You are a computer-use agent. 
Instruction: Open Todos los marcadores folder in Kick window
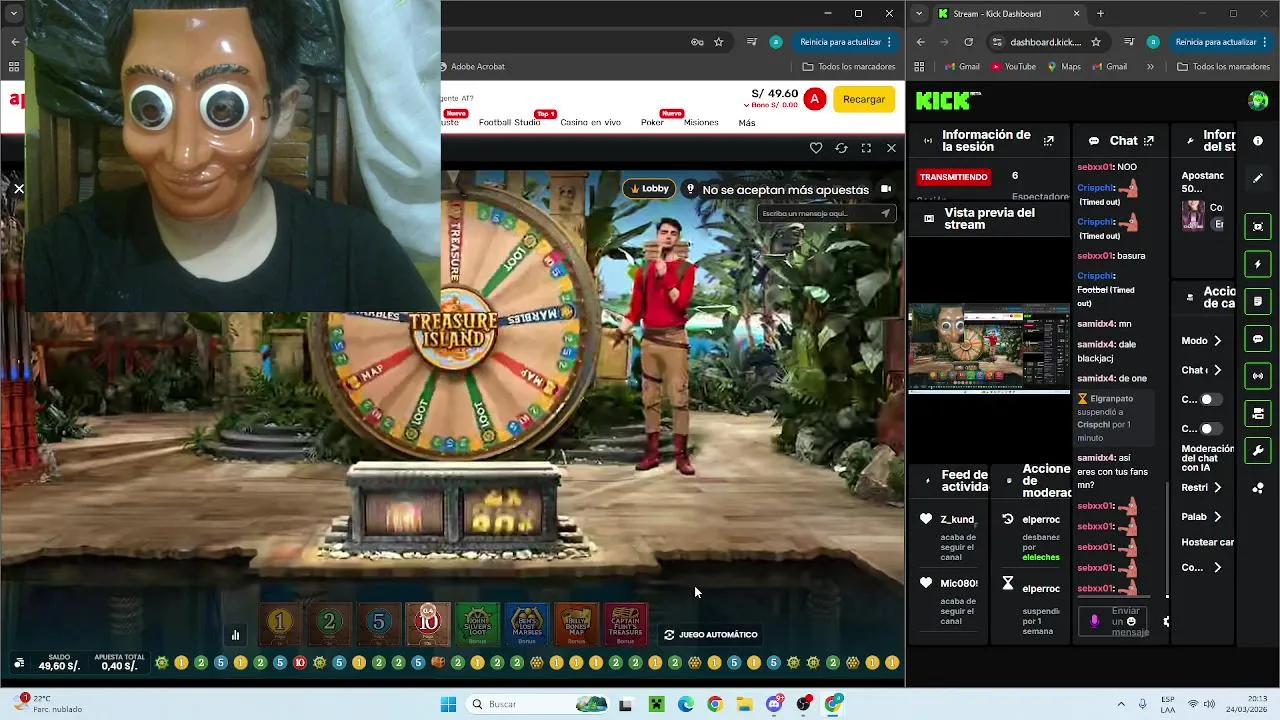click(1223, 67)
